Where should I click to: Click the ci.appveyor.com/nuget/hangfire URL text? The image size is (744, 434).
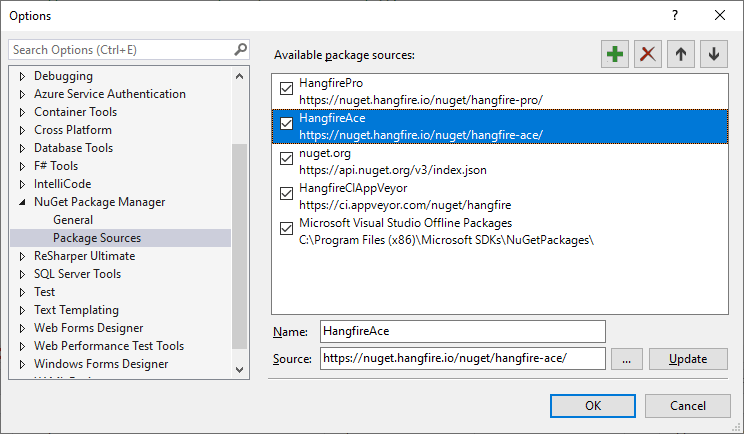pyautogui.click(x=405, y=205)
